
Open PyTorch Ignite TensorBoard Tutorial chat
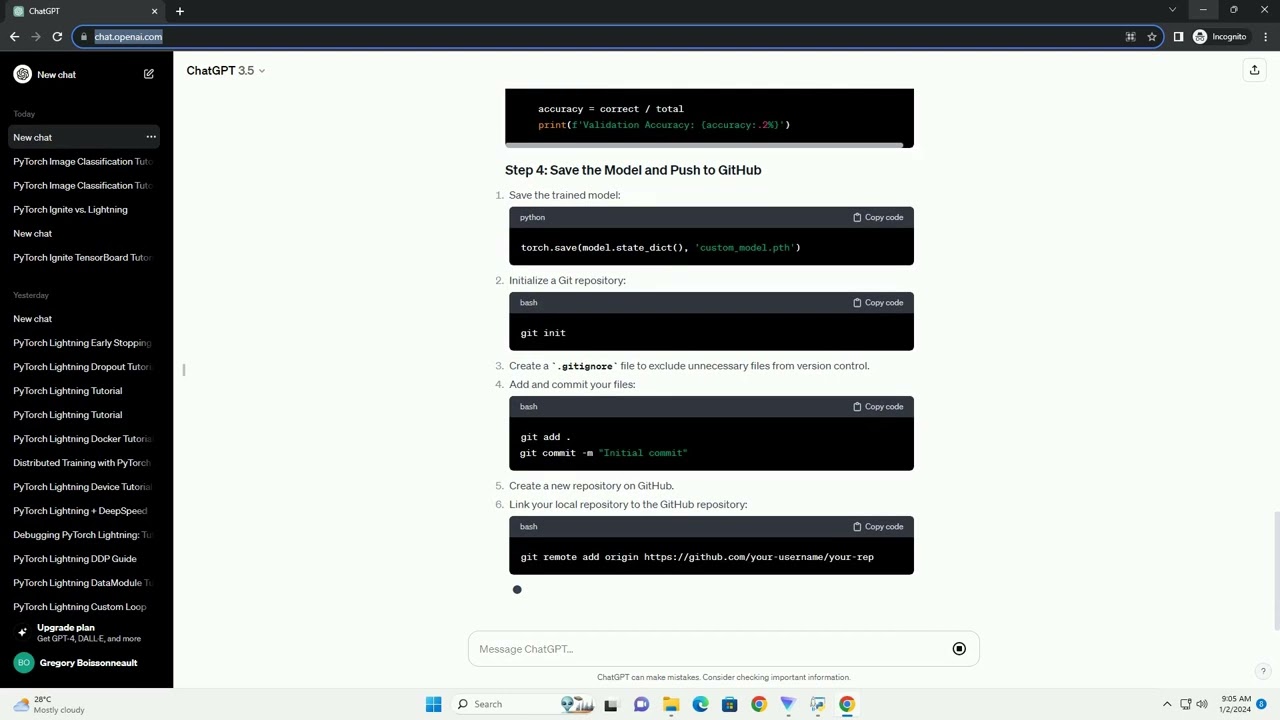[x=86, y=257]
